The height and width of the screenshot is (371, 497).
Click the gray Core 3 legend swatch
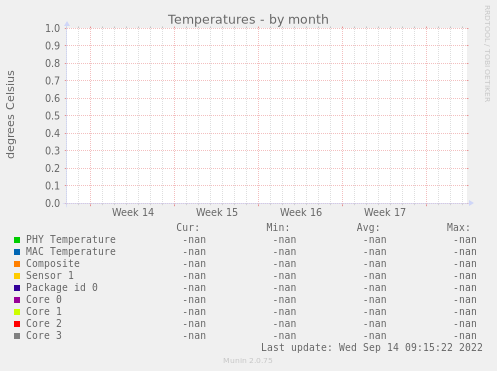pyautogui.click(x=17, y=336)
